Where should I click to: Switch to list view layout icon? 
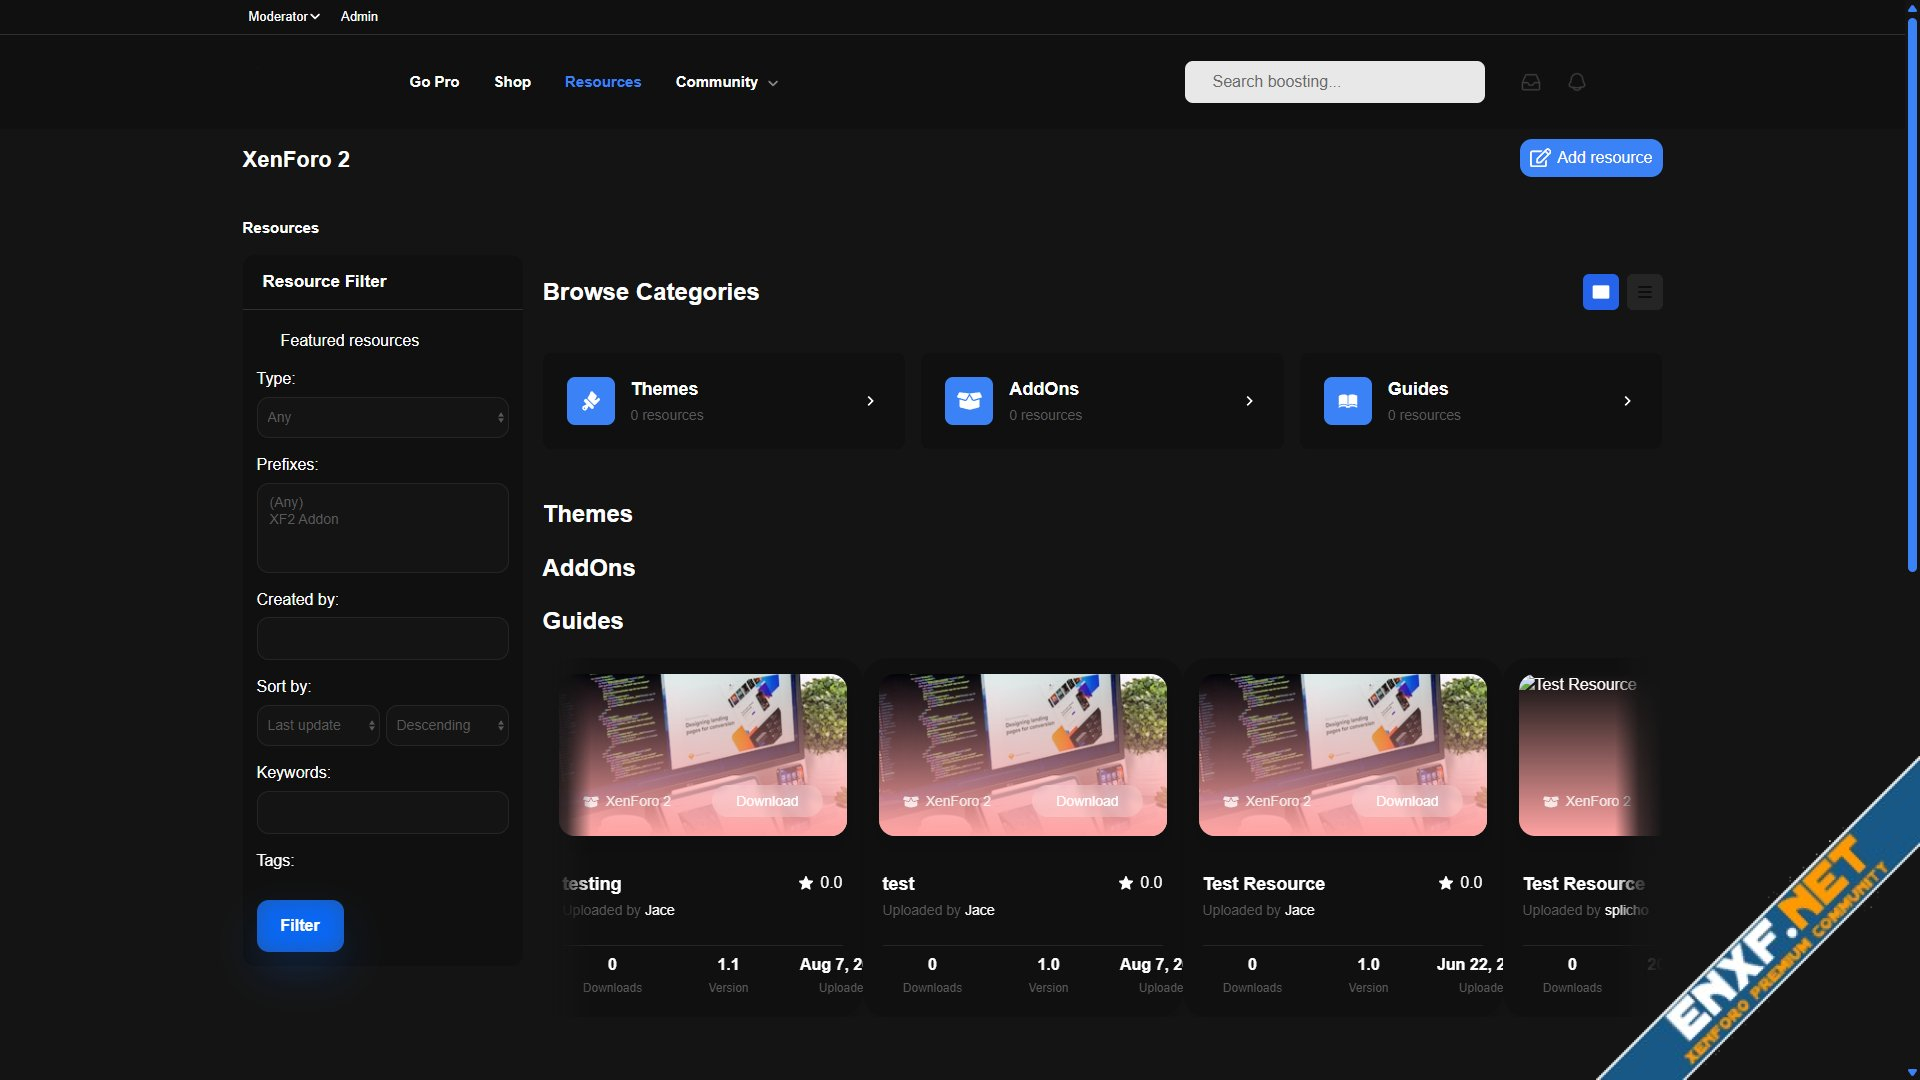click(x=1644, y=292)
